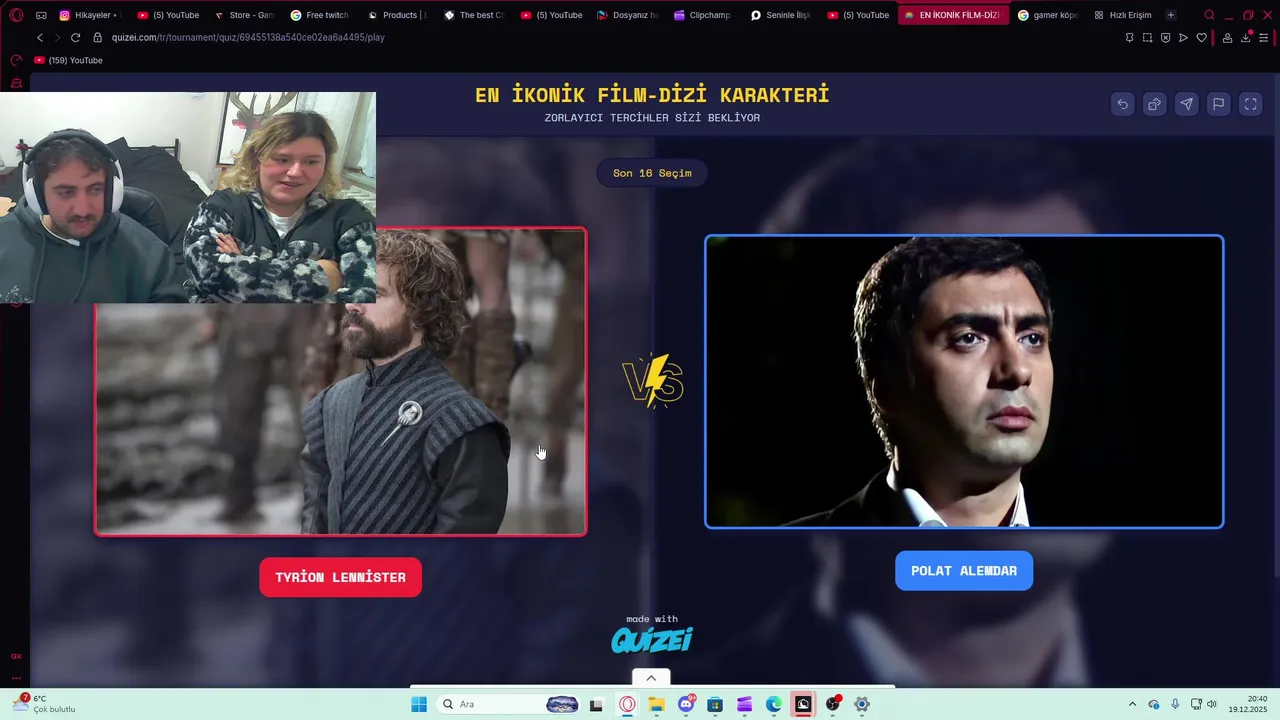This screenshot has height=720, width=1280.
Task: Open Clipchamp from the taskbar
Action: [744, 704]
